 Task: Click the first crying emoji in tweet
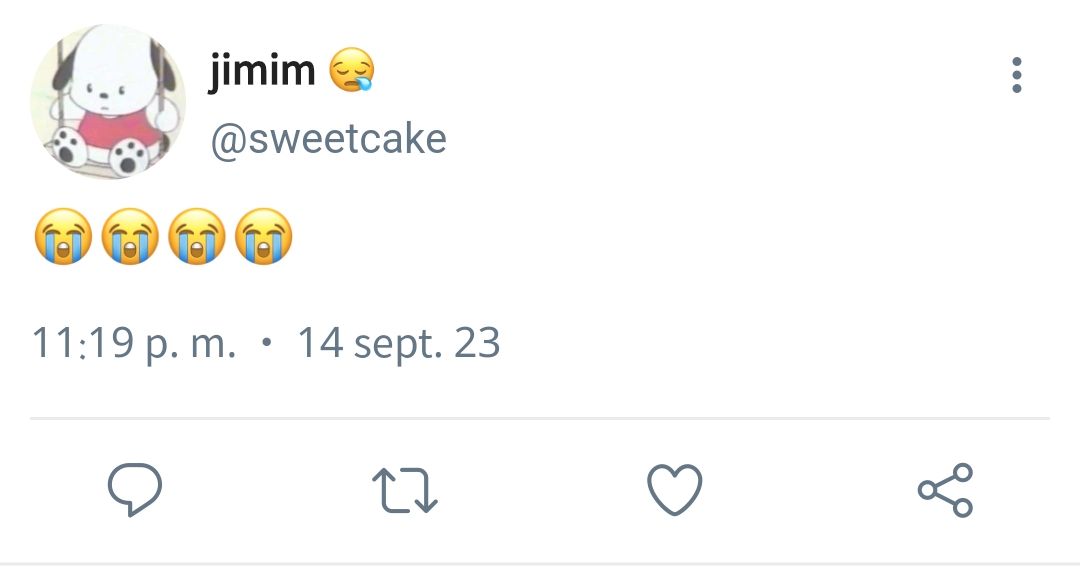tap(63, 236)
